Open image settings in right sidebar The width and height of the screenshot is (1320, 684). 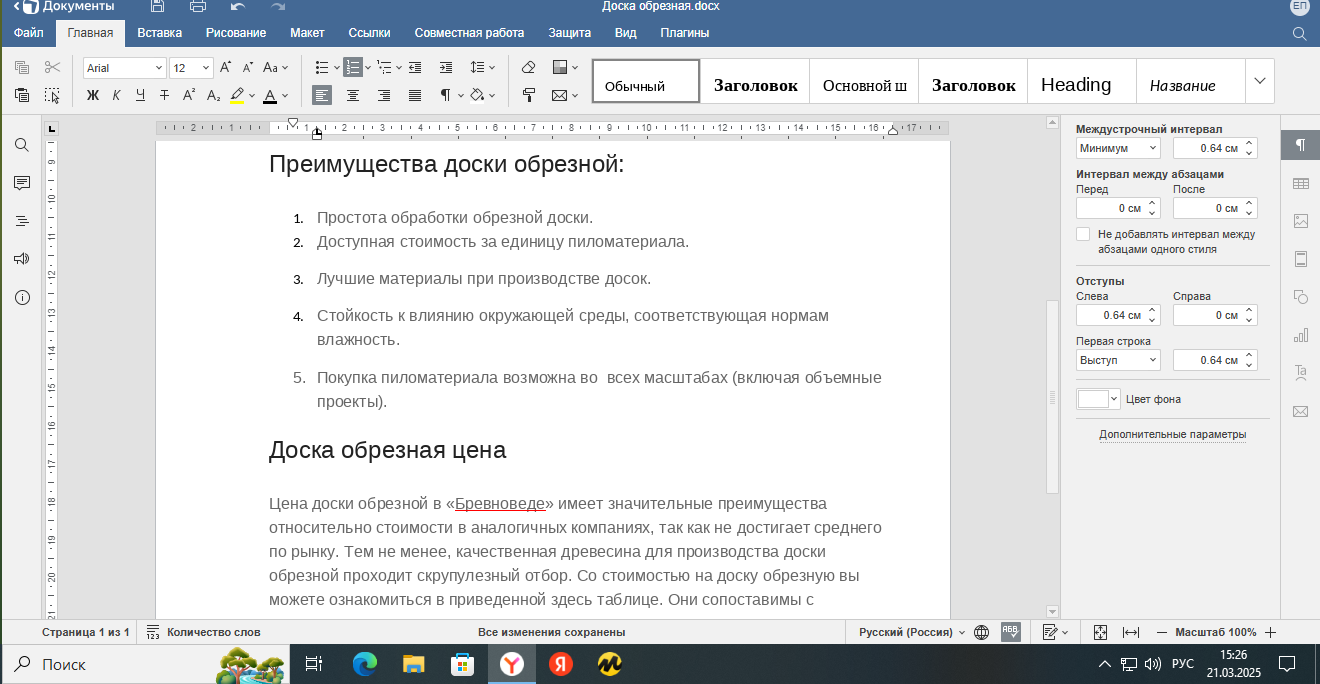coord(1301,221)
